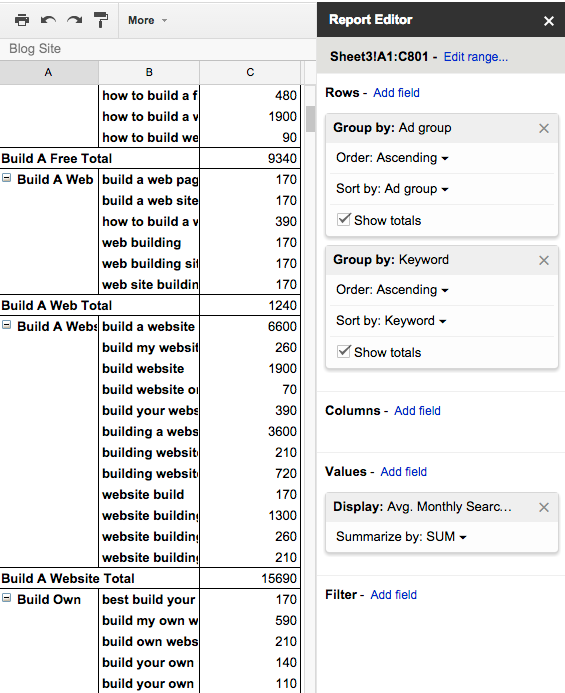565x693 pixels.
Task: Open the Order dropdown under Ad group
Action: click(392, 158)
